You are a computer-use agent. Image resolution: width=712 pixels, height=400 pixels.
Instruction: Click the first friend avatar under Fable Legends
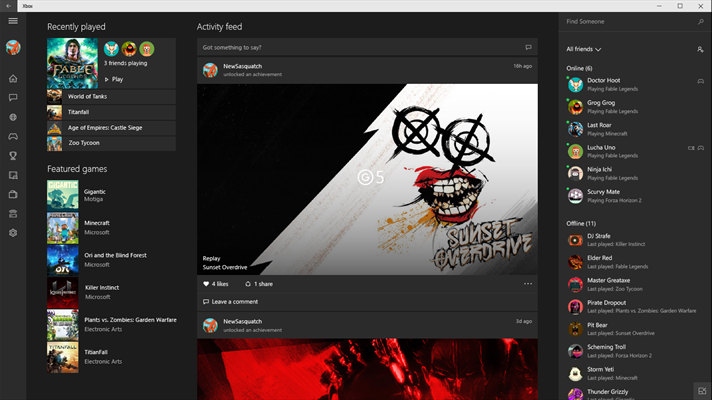[111, 49]
